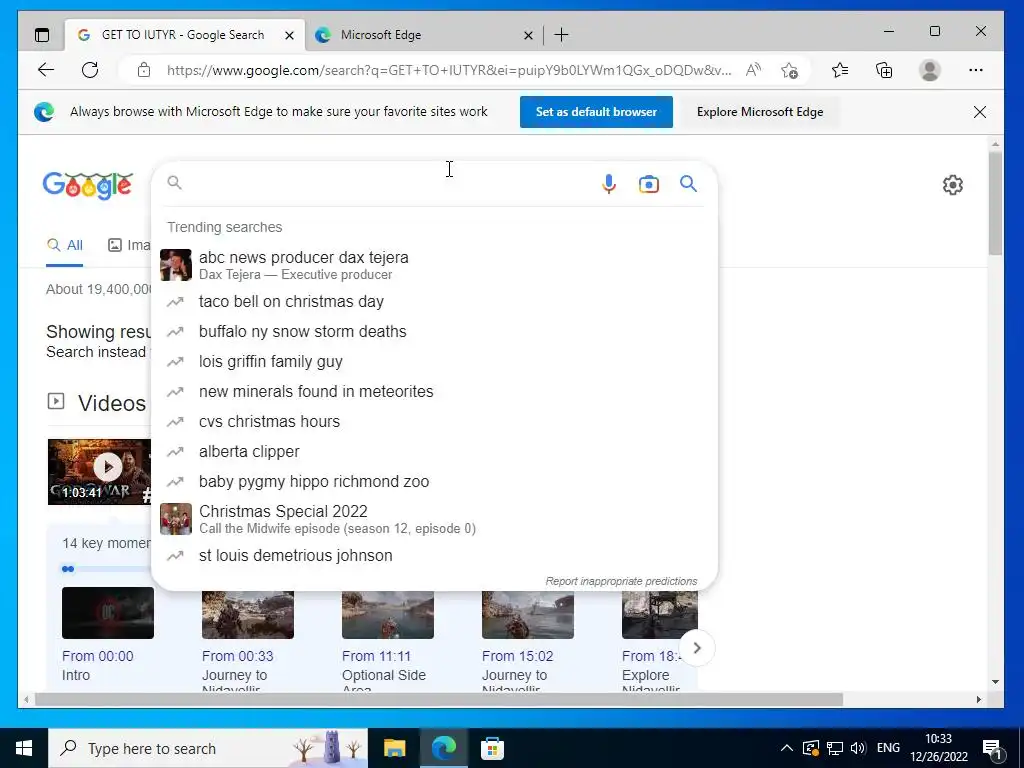
Task: Open the Collections icon
Action: pos(884,70)
